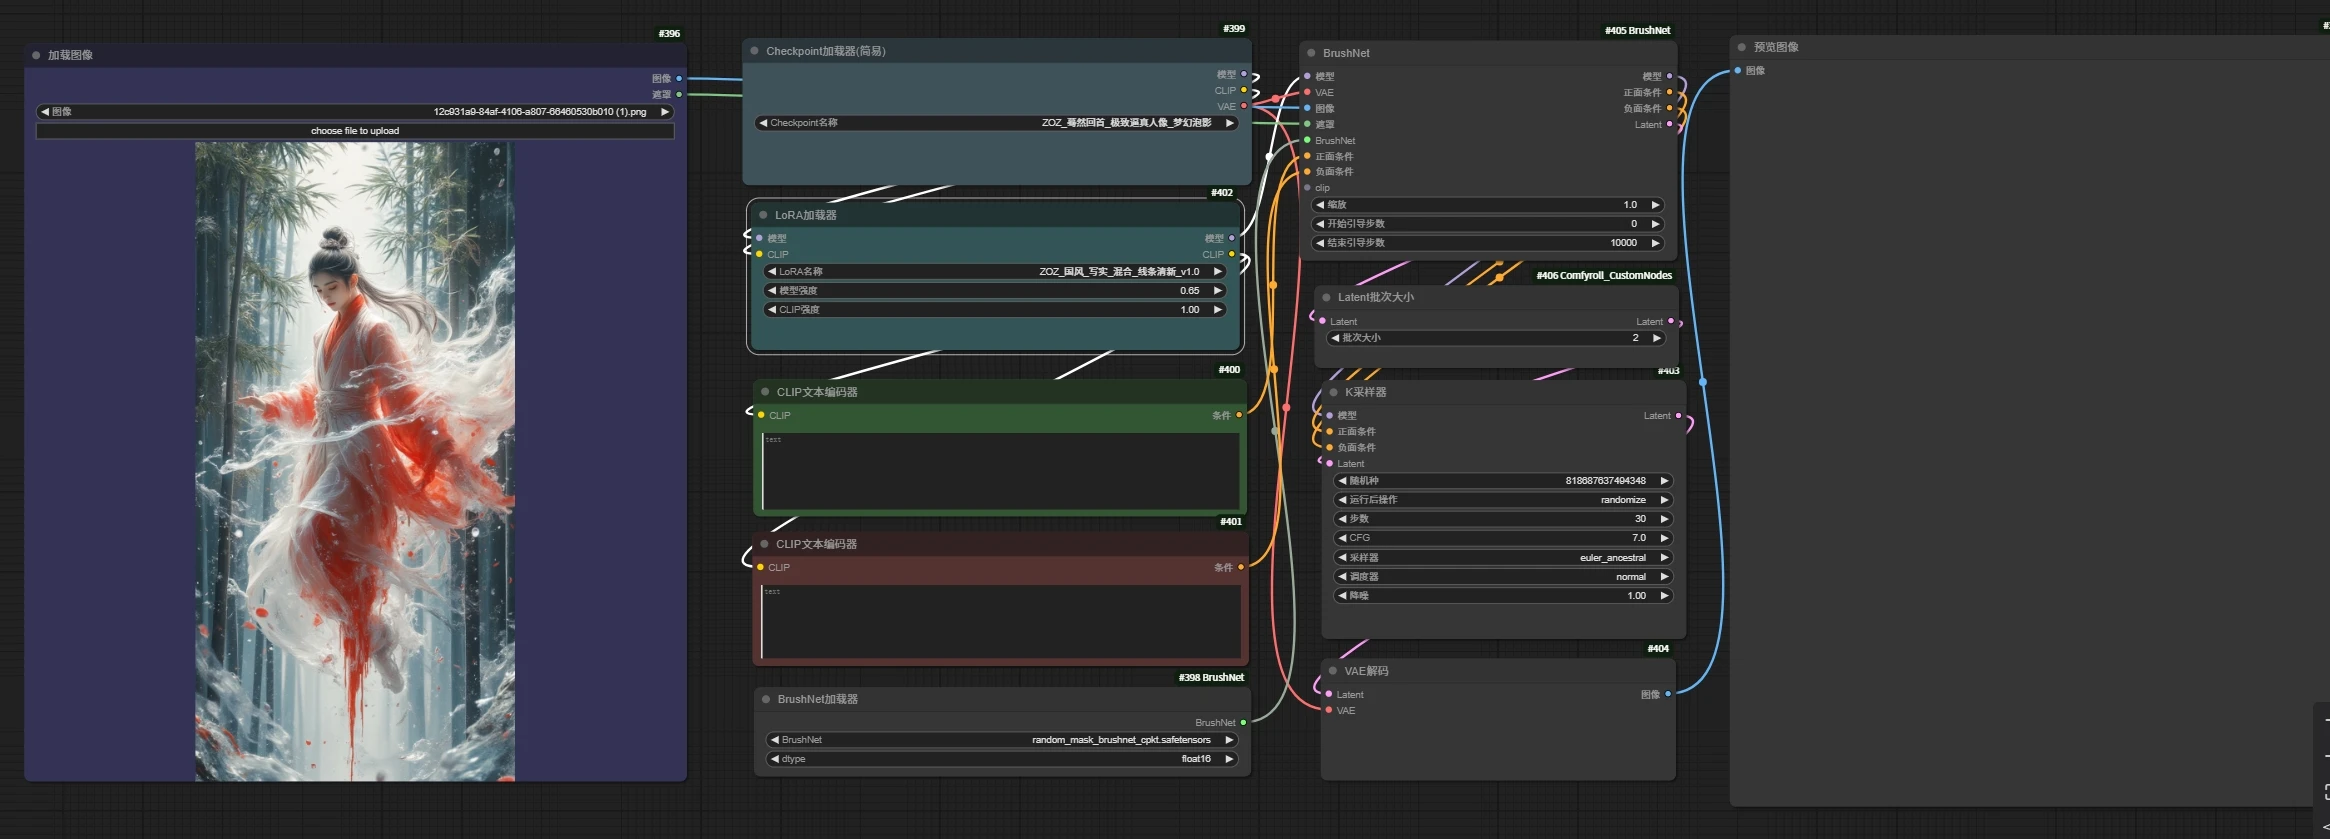Viewport: 2330px width, 839px height.
Task: Click the Latent output port on the K采样器 node
Action: 1678,416
